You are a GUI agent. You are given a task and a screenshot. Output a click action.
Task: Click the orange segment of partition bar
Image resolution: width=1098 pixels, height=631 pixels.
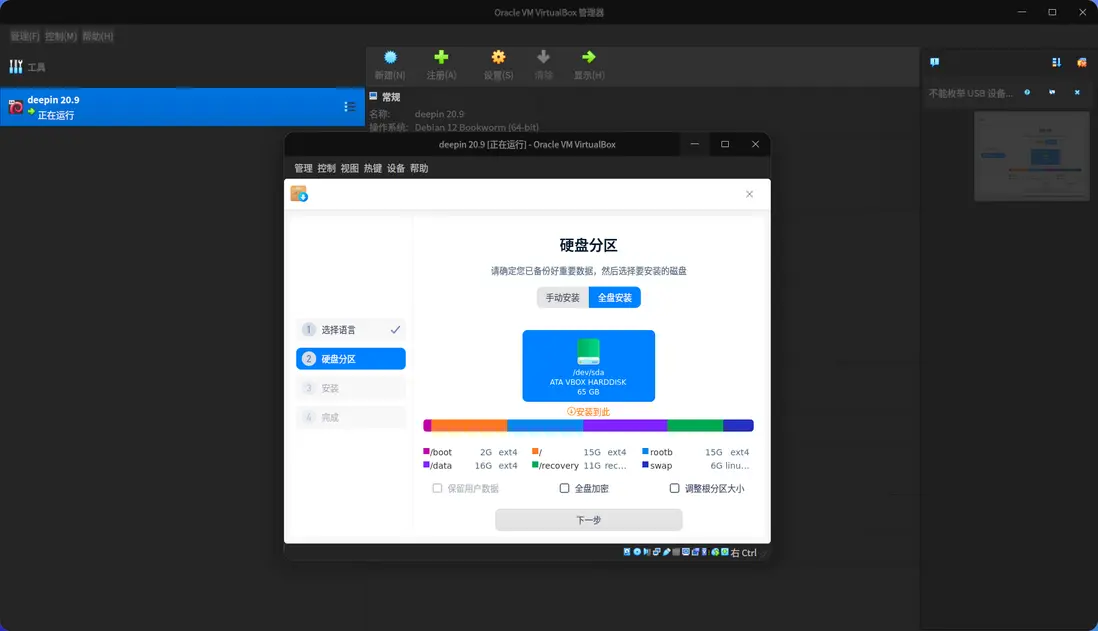[469, 425]
